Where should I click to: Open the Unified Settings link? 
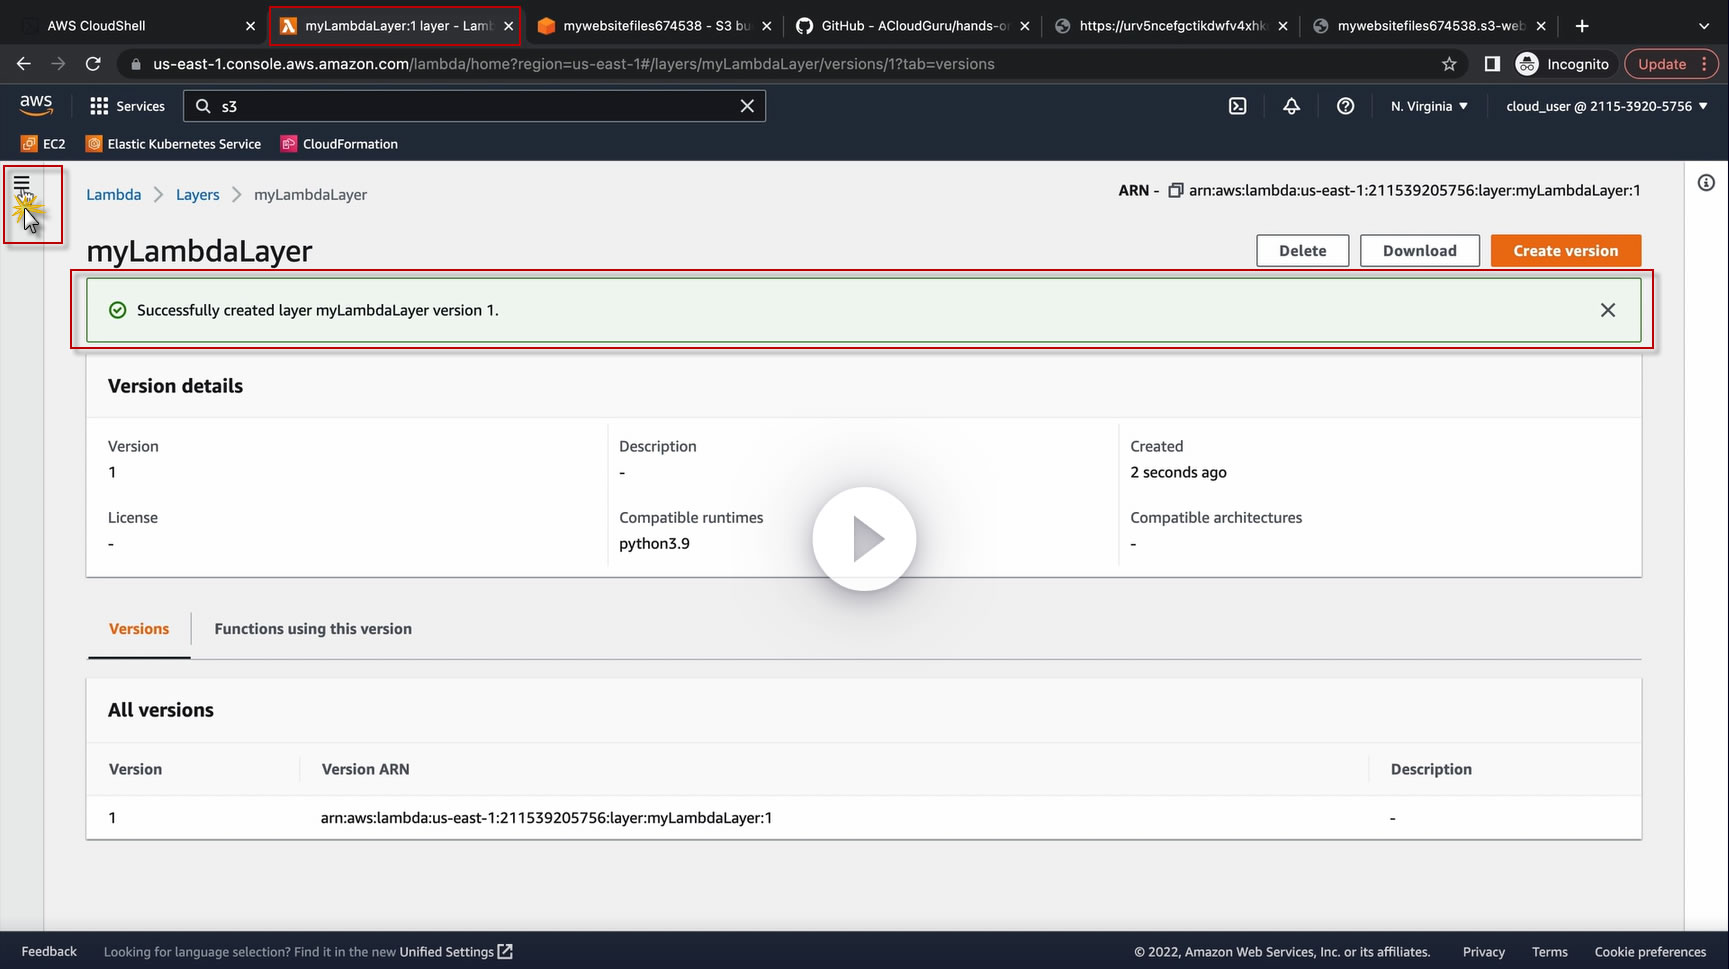pyautogui.click(x=456, y=952)
